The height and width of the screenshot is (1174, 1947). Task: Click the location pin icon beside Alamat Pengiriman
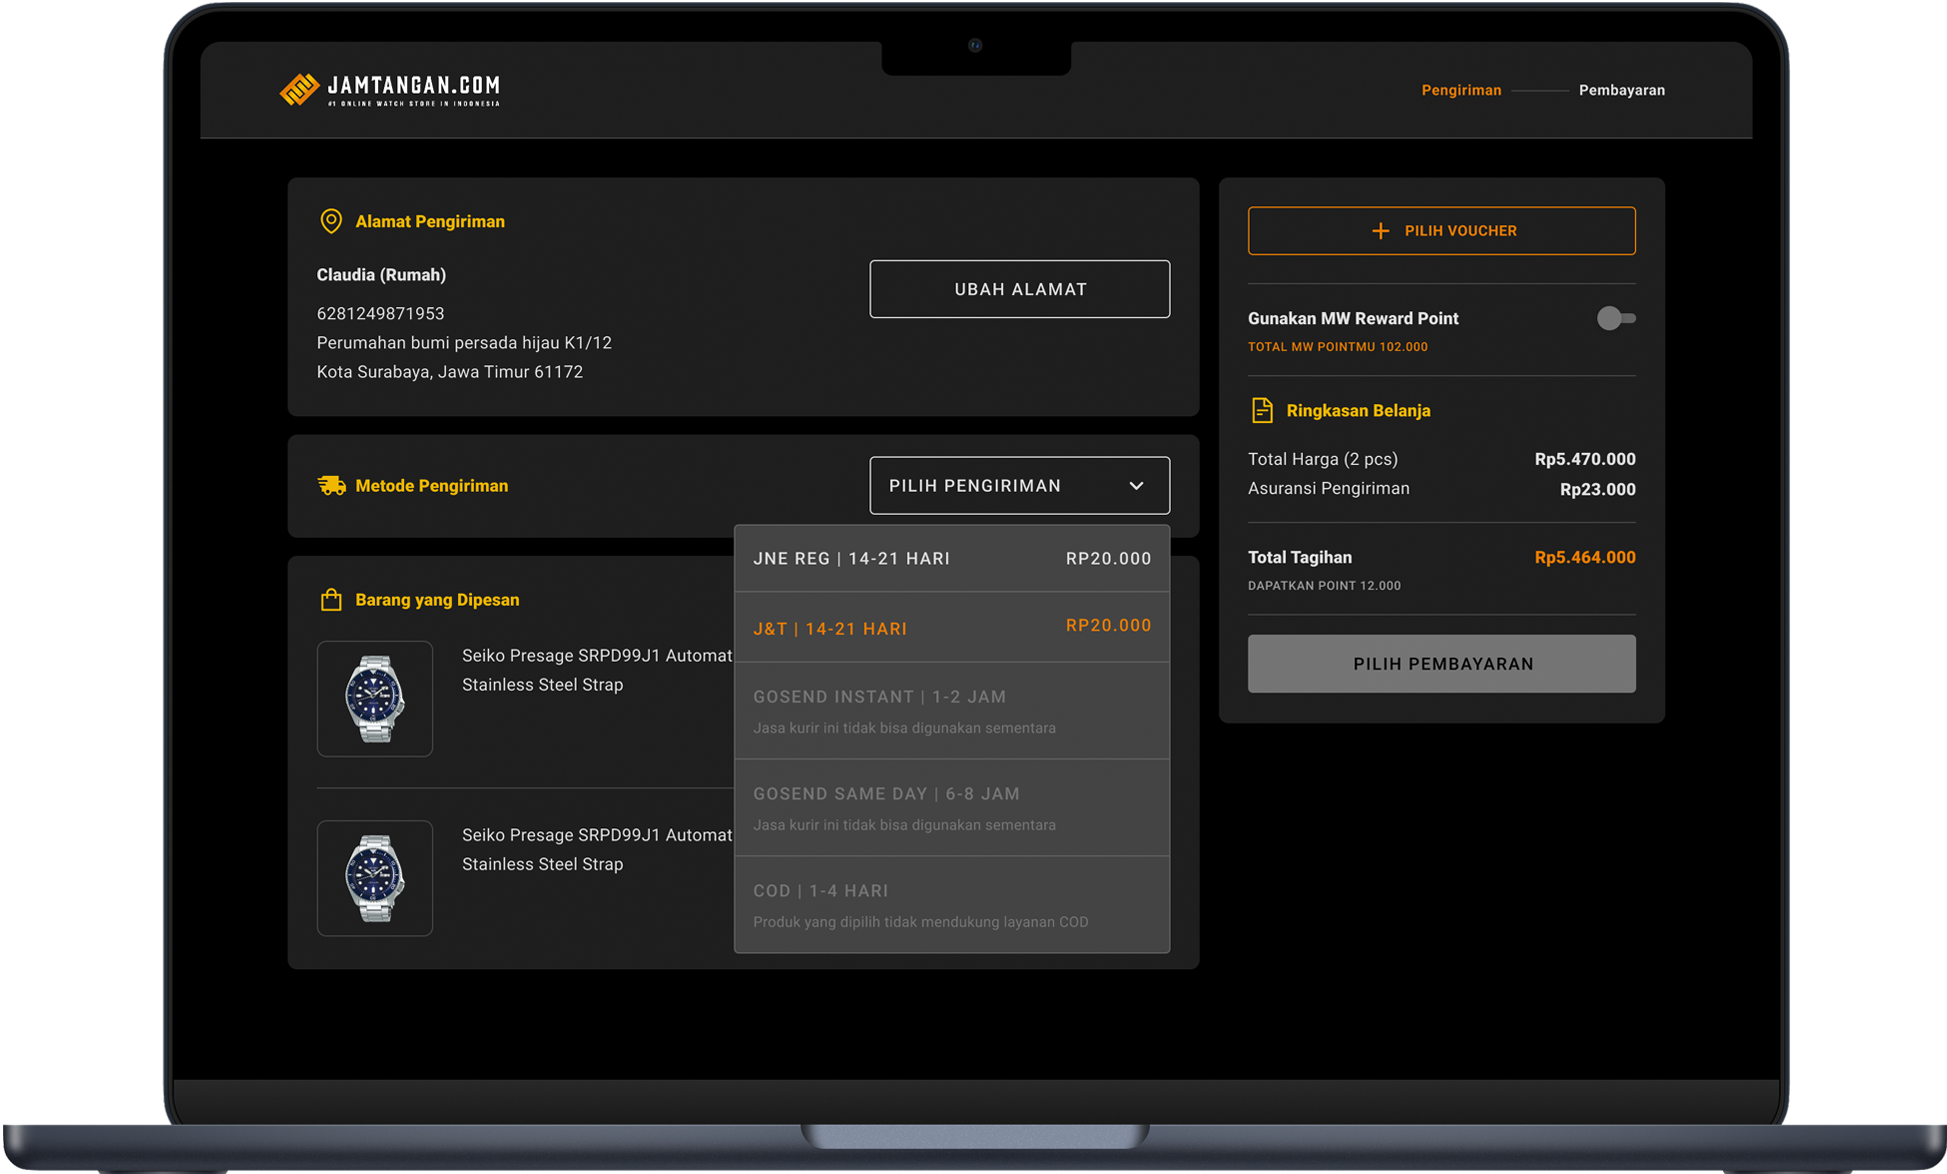point(331,221)
